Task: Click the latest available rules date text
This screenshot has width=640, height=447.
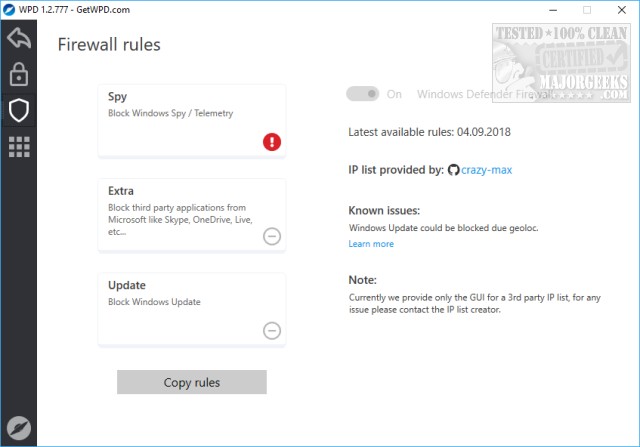Action: tap(429, 132)
